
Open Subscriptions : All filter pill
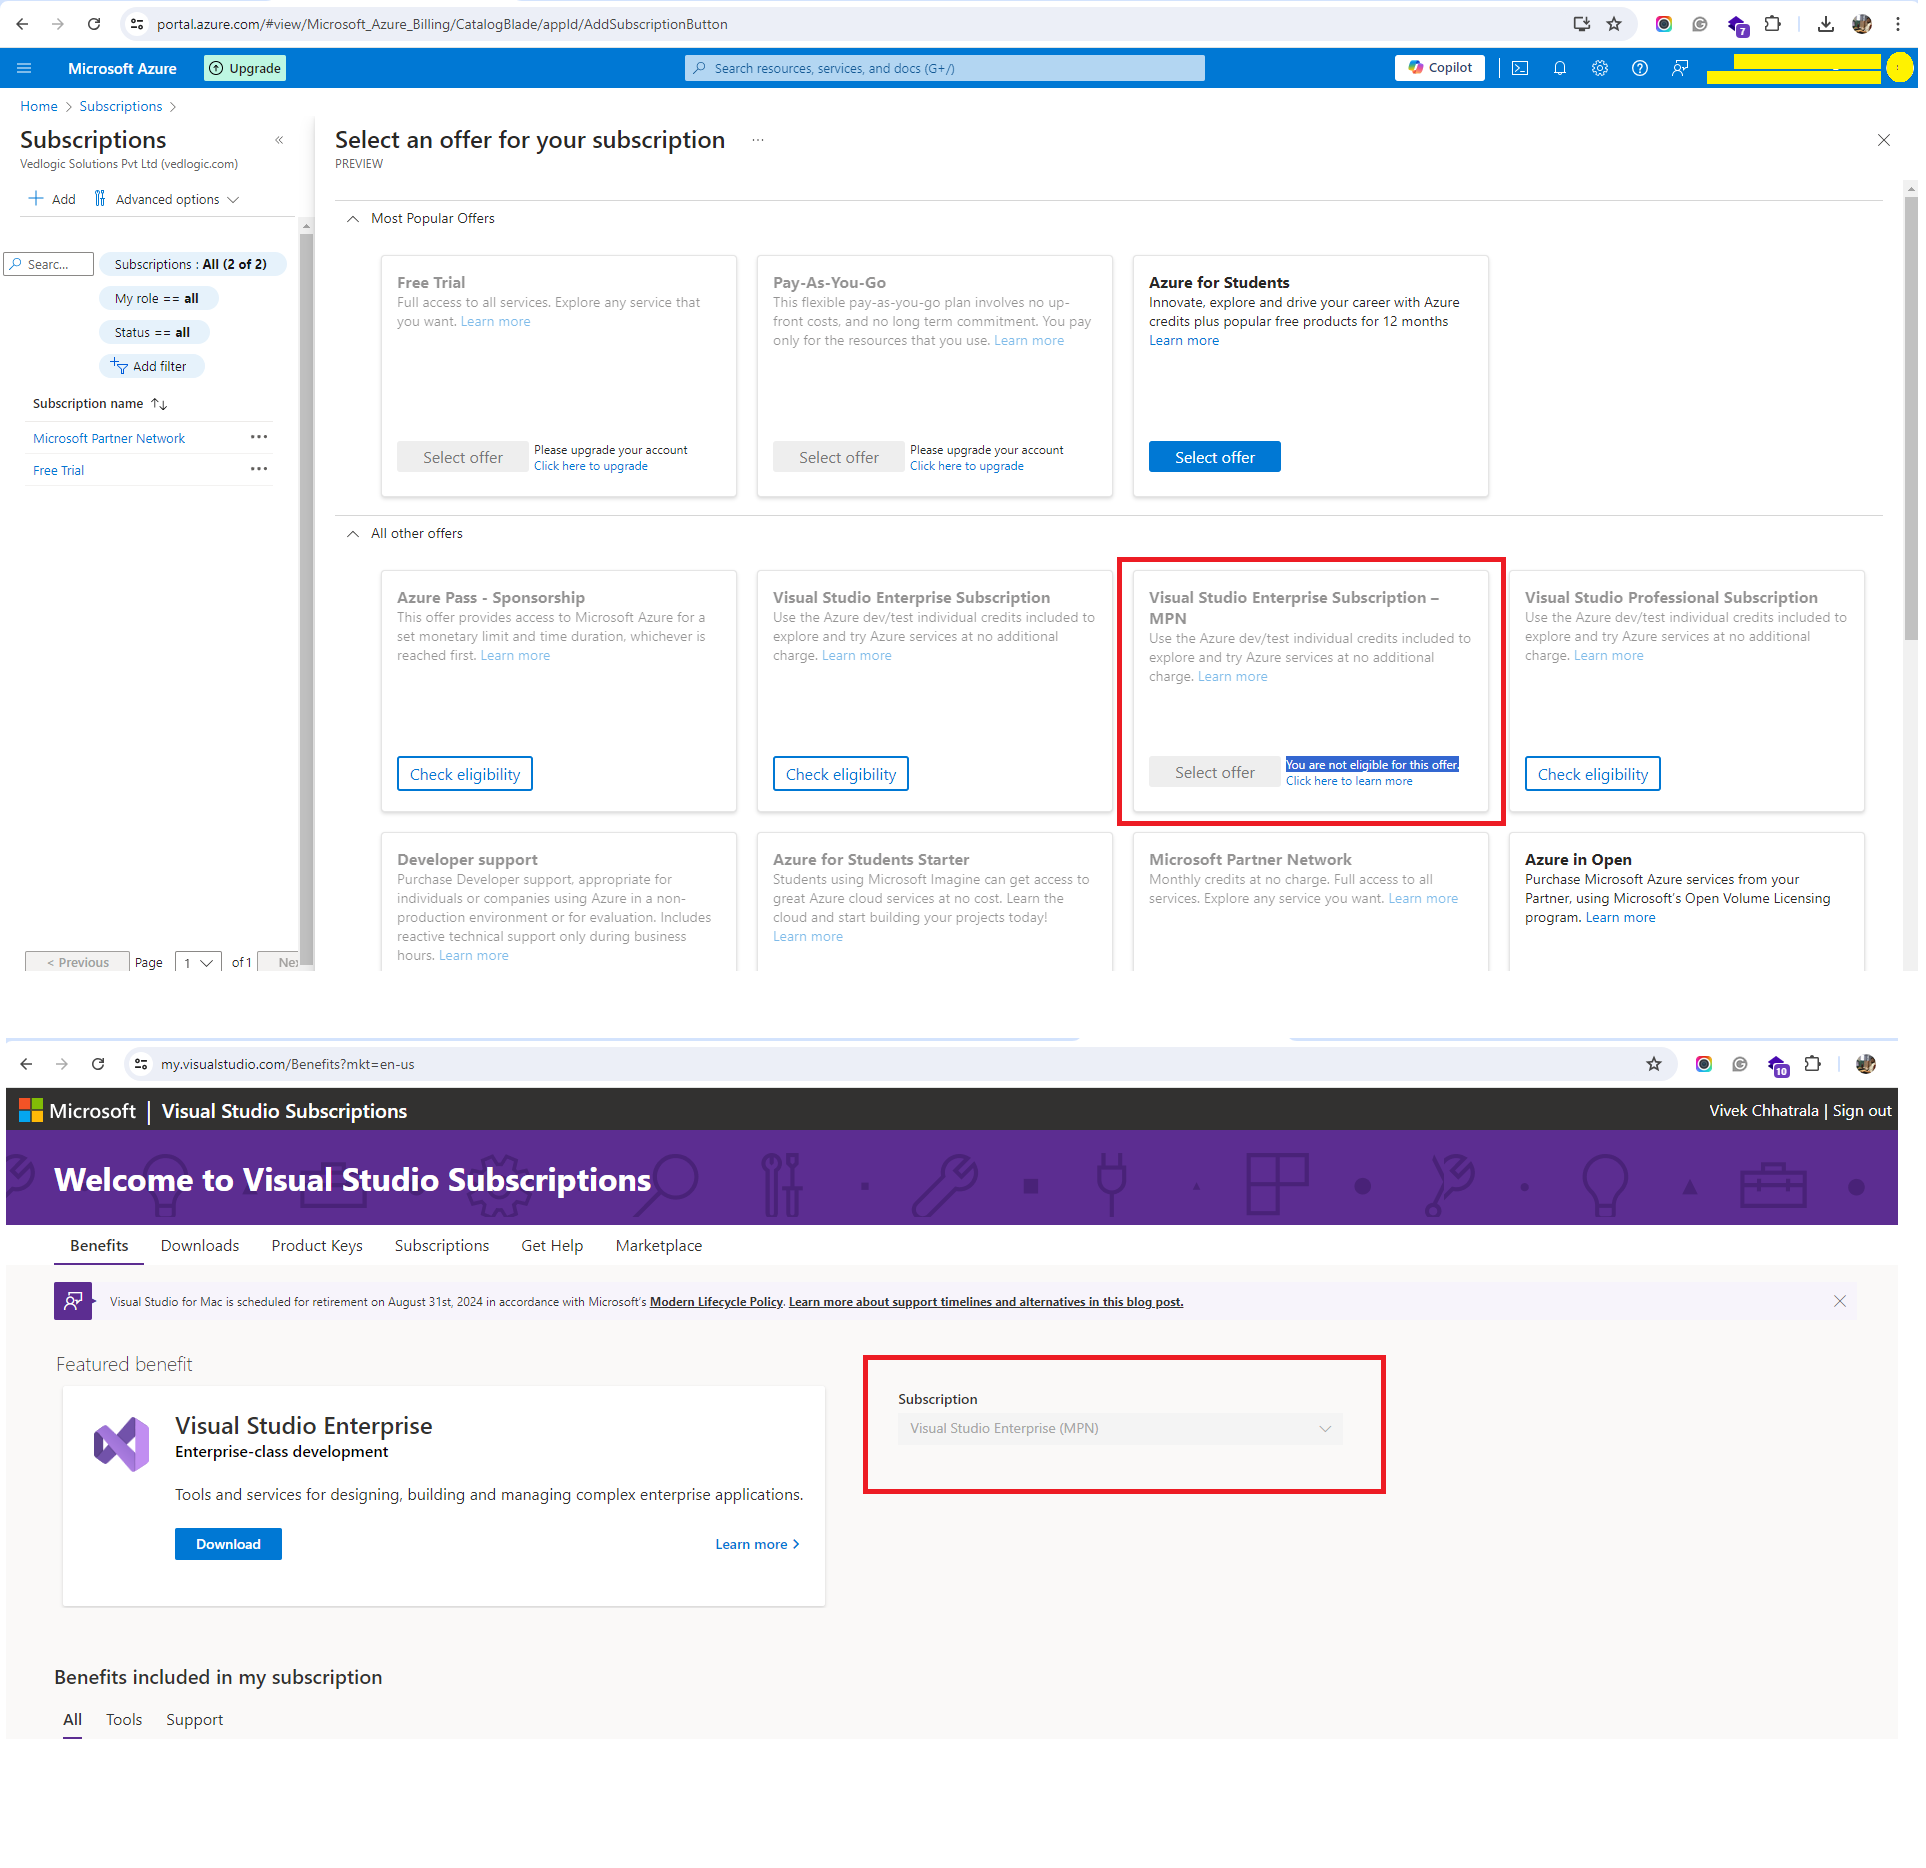pos(192,264)
